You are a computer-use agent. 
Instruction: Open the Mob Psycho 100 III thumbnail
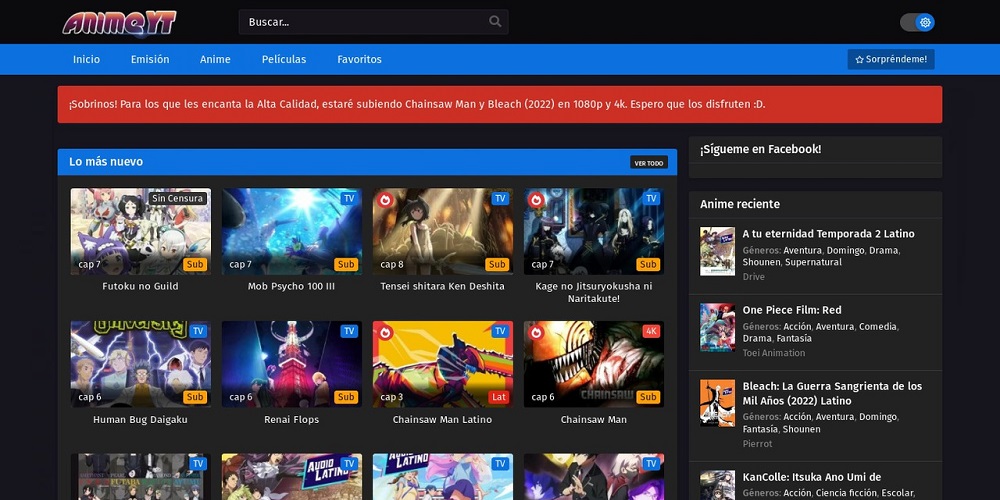click(x=291, y=232)
